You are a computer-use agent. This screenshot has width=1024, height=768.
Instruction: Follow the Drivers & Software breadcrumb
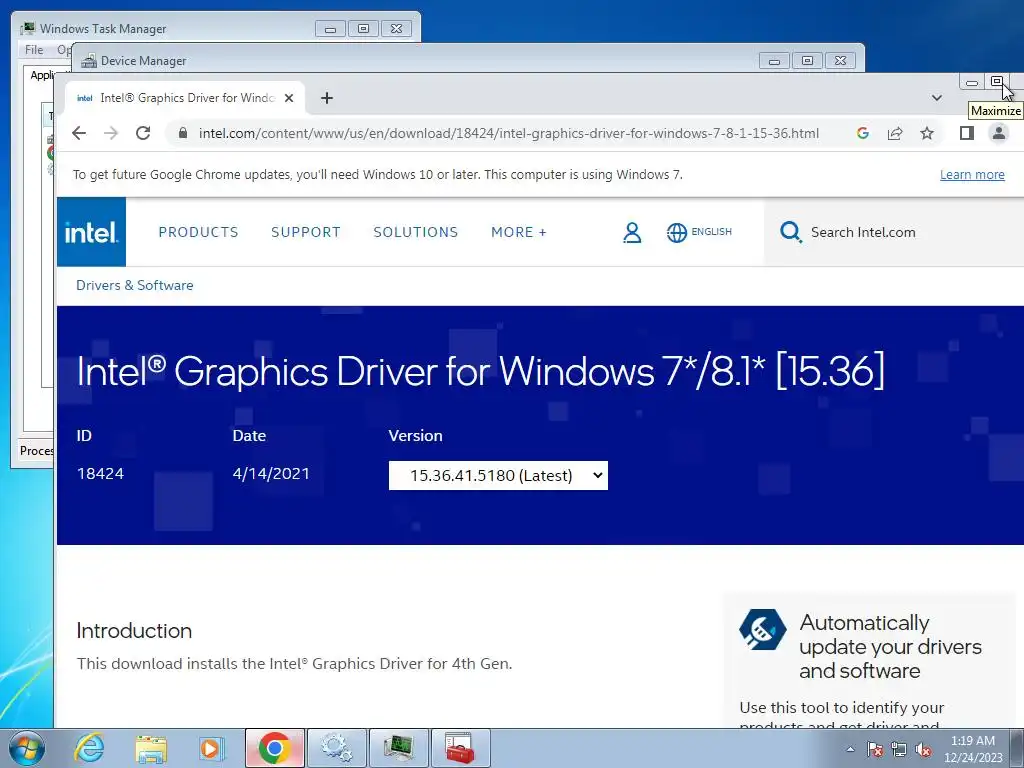click(x=135, y=285)
